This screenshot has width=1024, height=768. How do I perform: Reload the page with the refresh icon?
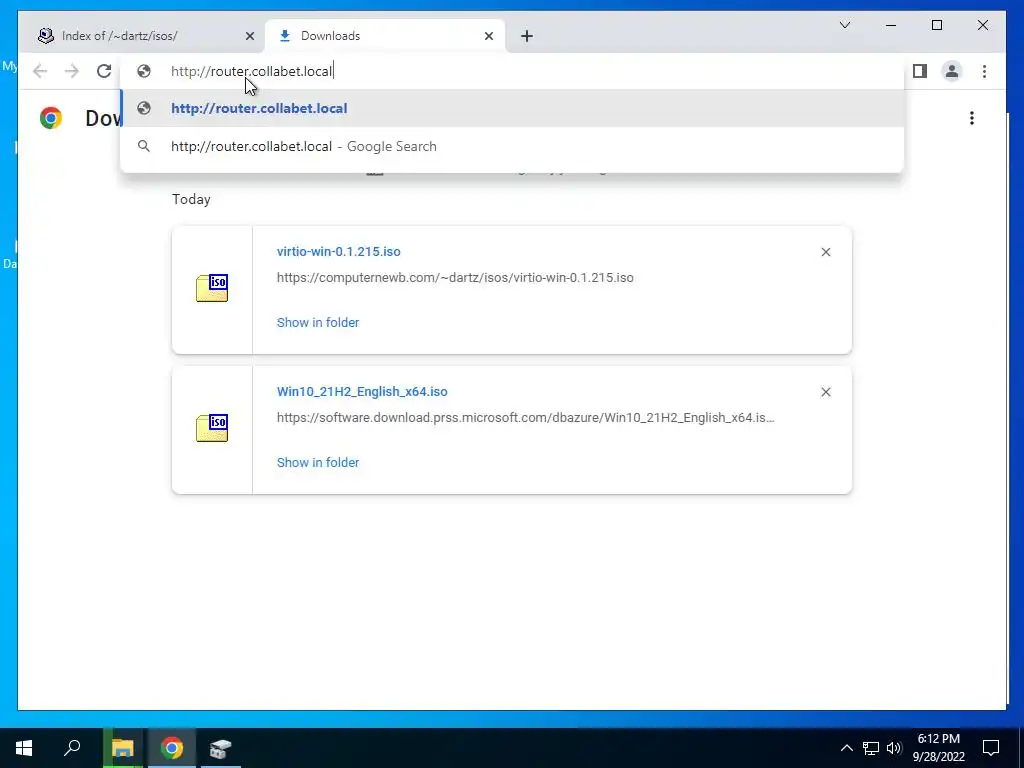[104, 71]
